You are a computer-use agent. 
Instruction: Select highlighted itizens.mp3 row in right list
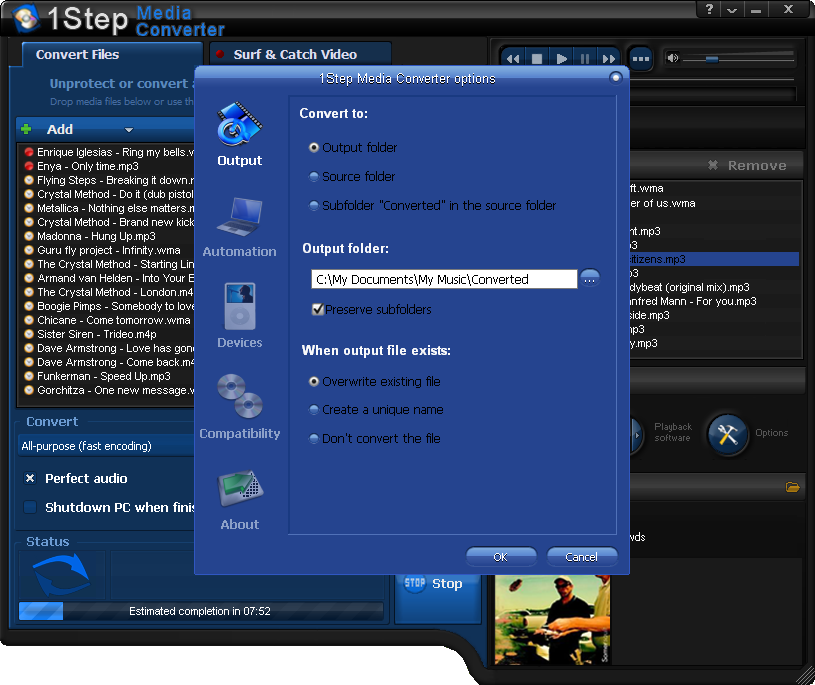[x=715, y=259]
